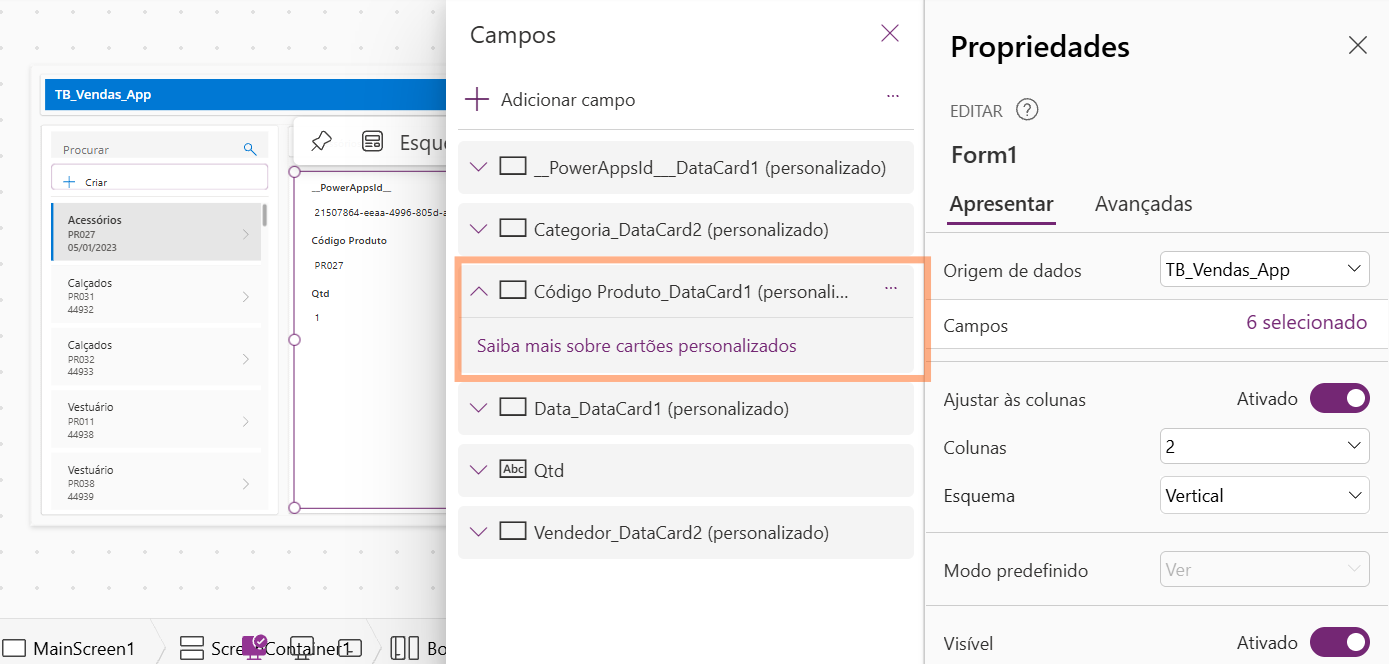The width and height of the screenshot is (1389, 664).
Task: Click the help question mark next to EDITAR
Action: tap(1027, 110)
